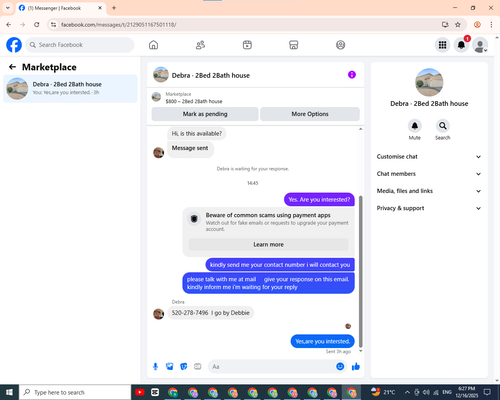Send a thumbs-up like
500x400 pixels.
tap(356, 367)
